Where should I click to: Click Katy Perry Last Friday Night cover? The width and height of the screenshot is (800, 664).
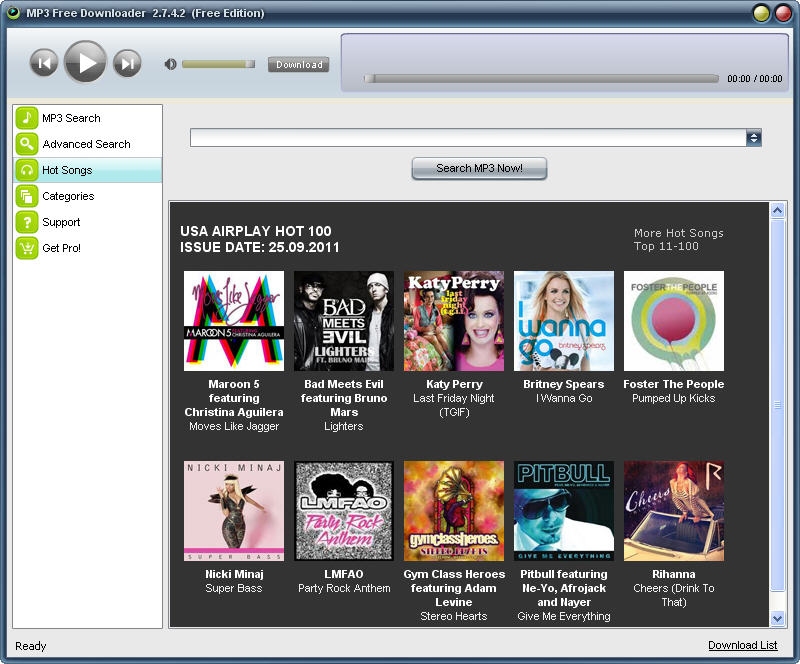point(454,321)
